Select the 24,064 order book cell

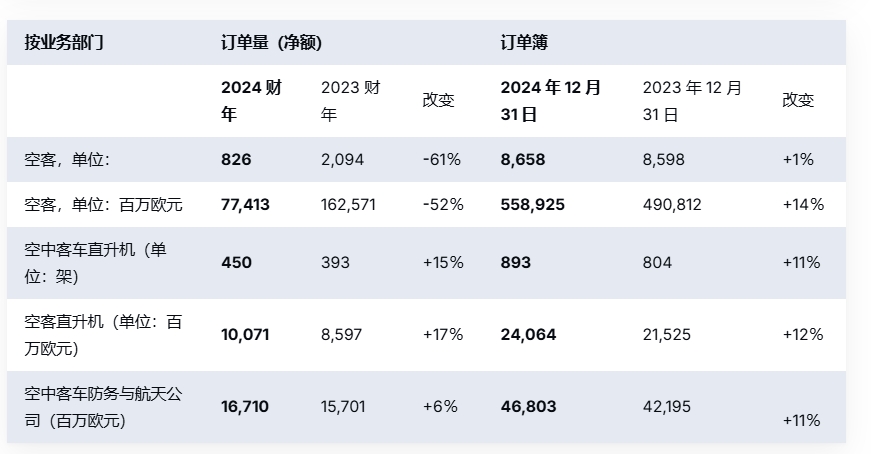[x=528, y=334]
